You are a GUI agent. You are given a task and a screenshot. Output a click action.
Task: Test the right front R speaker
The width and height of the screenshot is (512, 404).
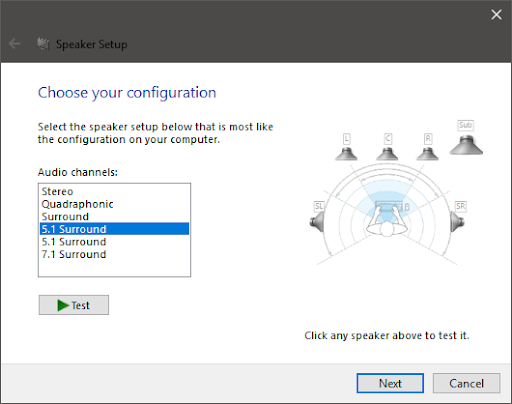[x=428, y=154]
